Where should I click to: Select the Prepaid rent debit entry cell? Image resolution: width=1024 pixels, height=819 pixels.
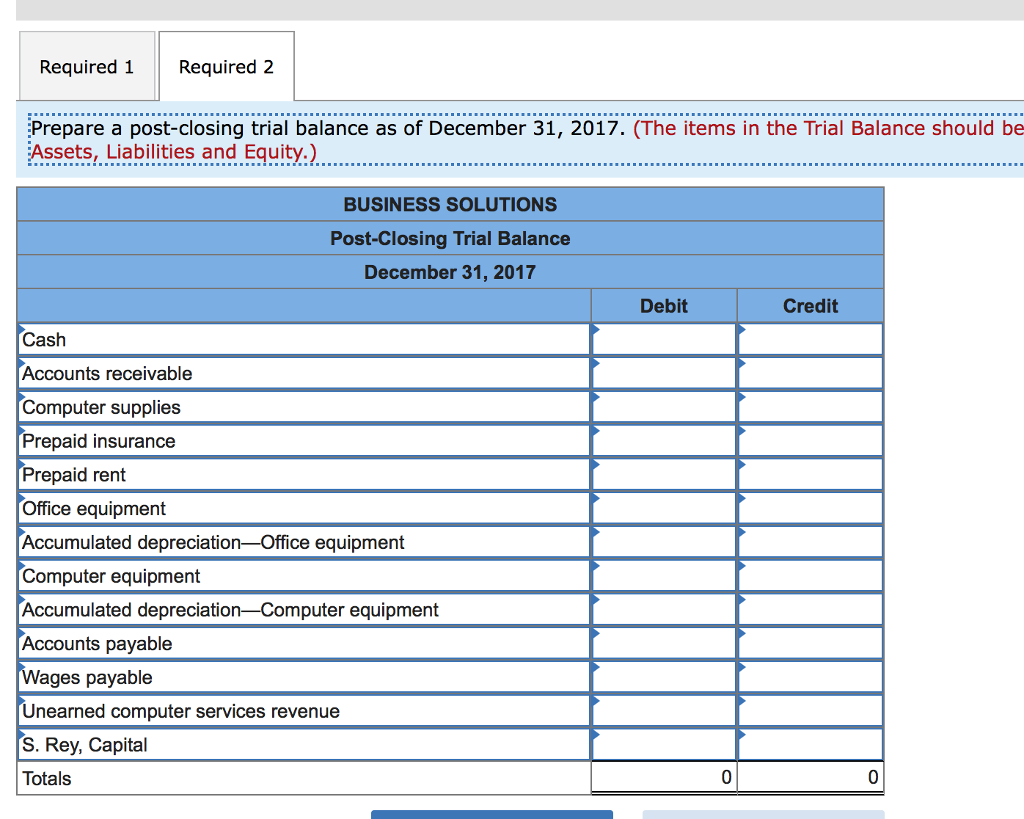coord(663,474)
